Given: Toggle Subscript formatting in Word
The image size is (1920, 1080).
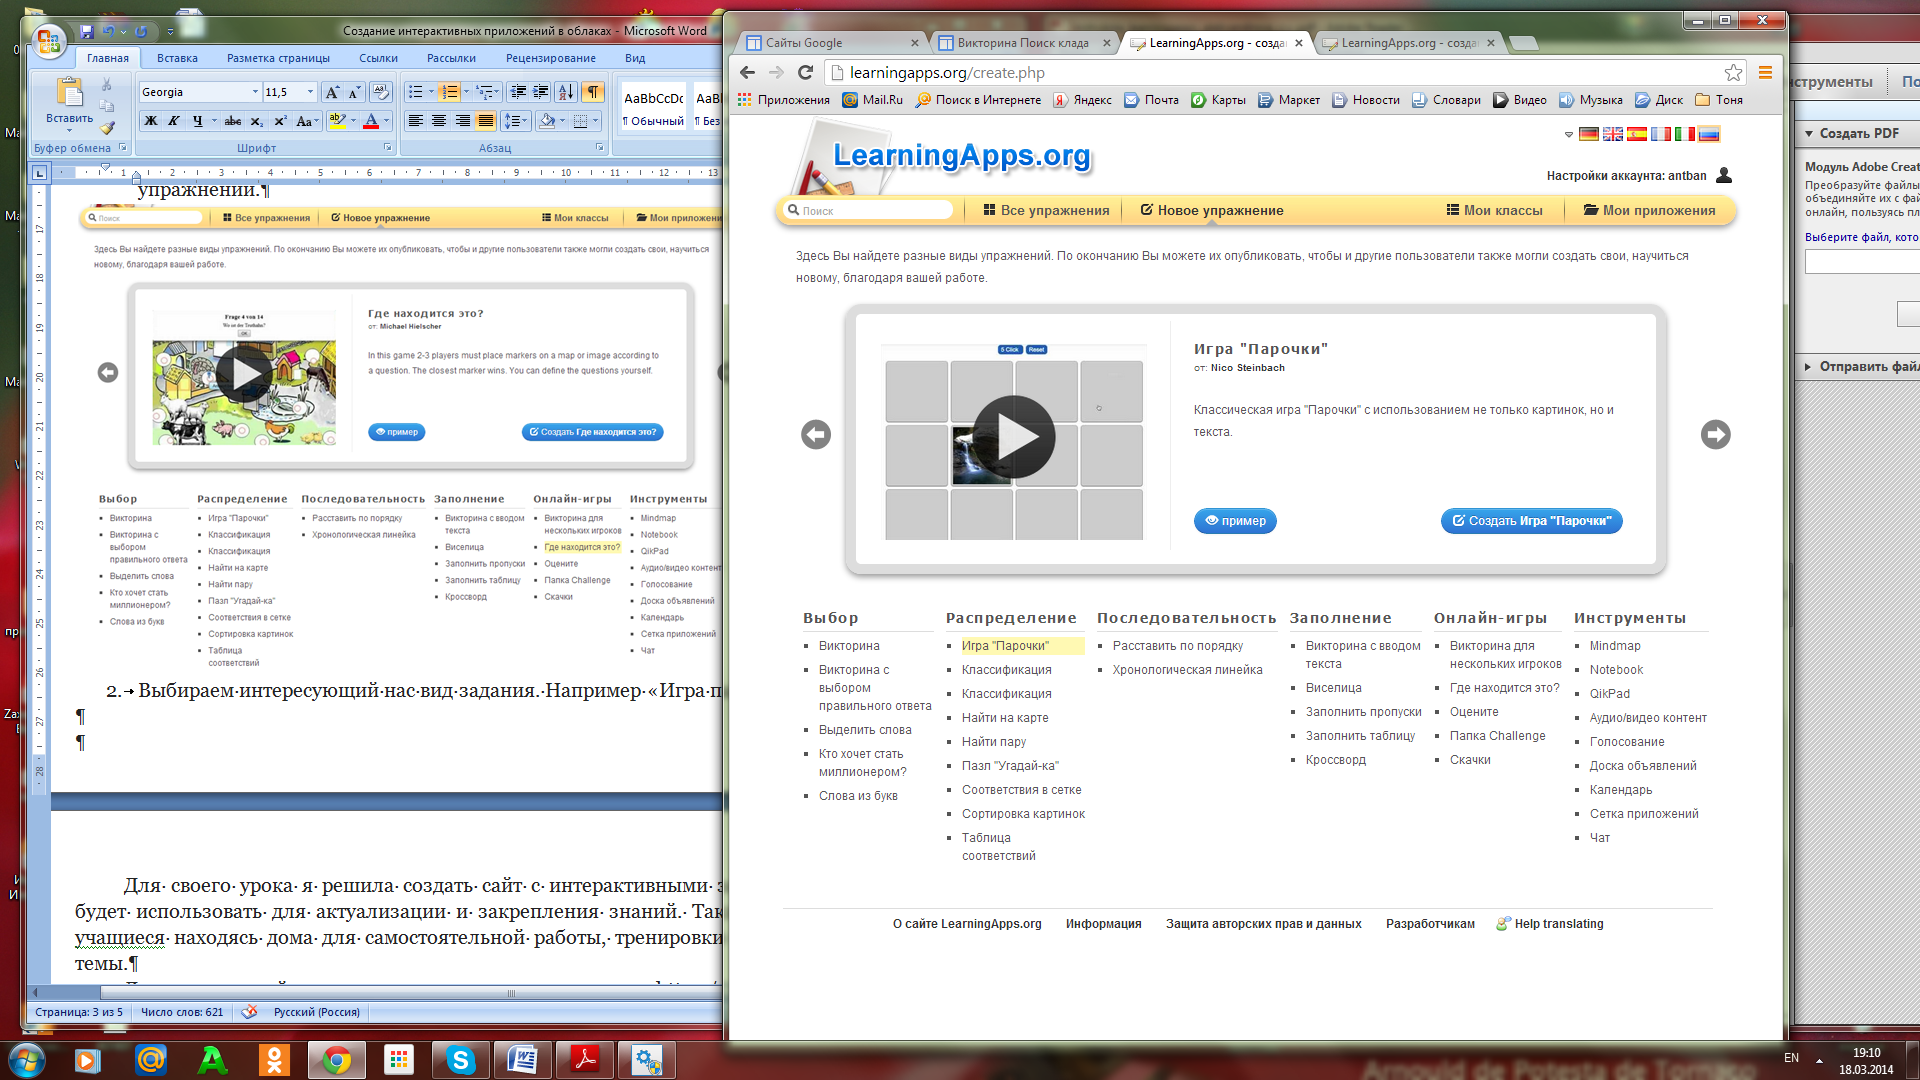Looking at the screenshot, I should click(257, 121).
